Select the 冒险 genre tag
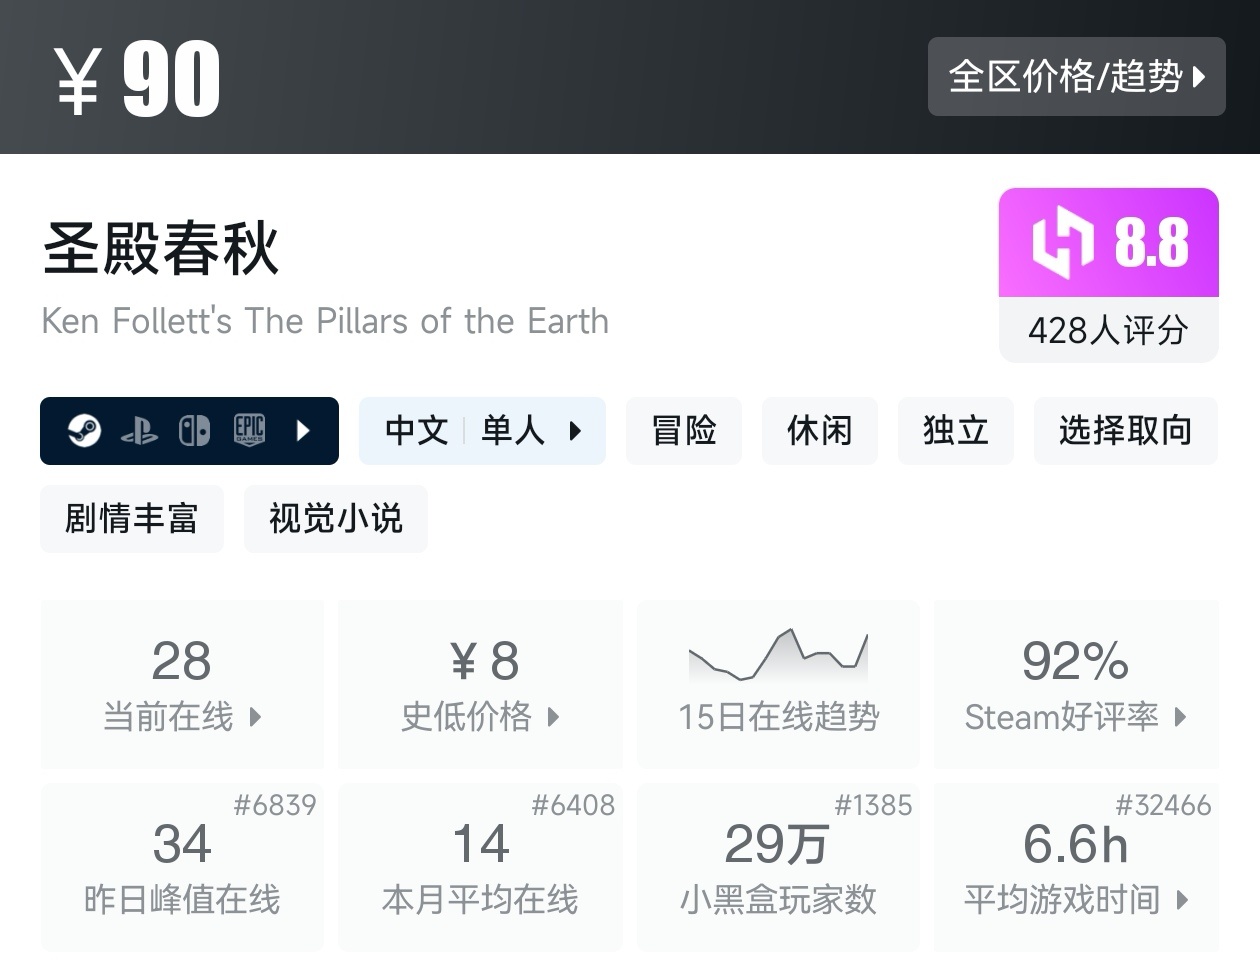 [x=684, y=431]
